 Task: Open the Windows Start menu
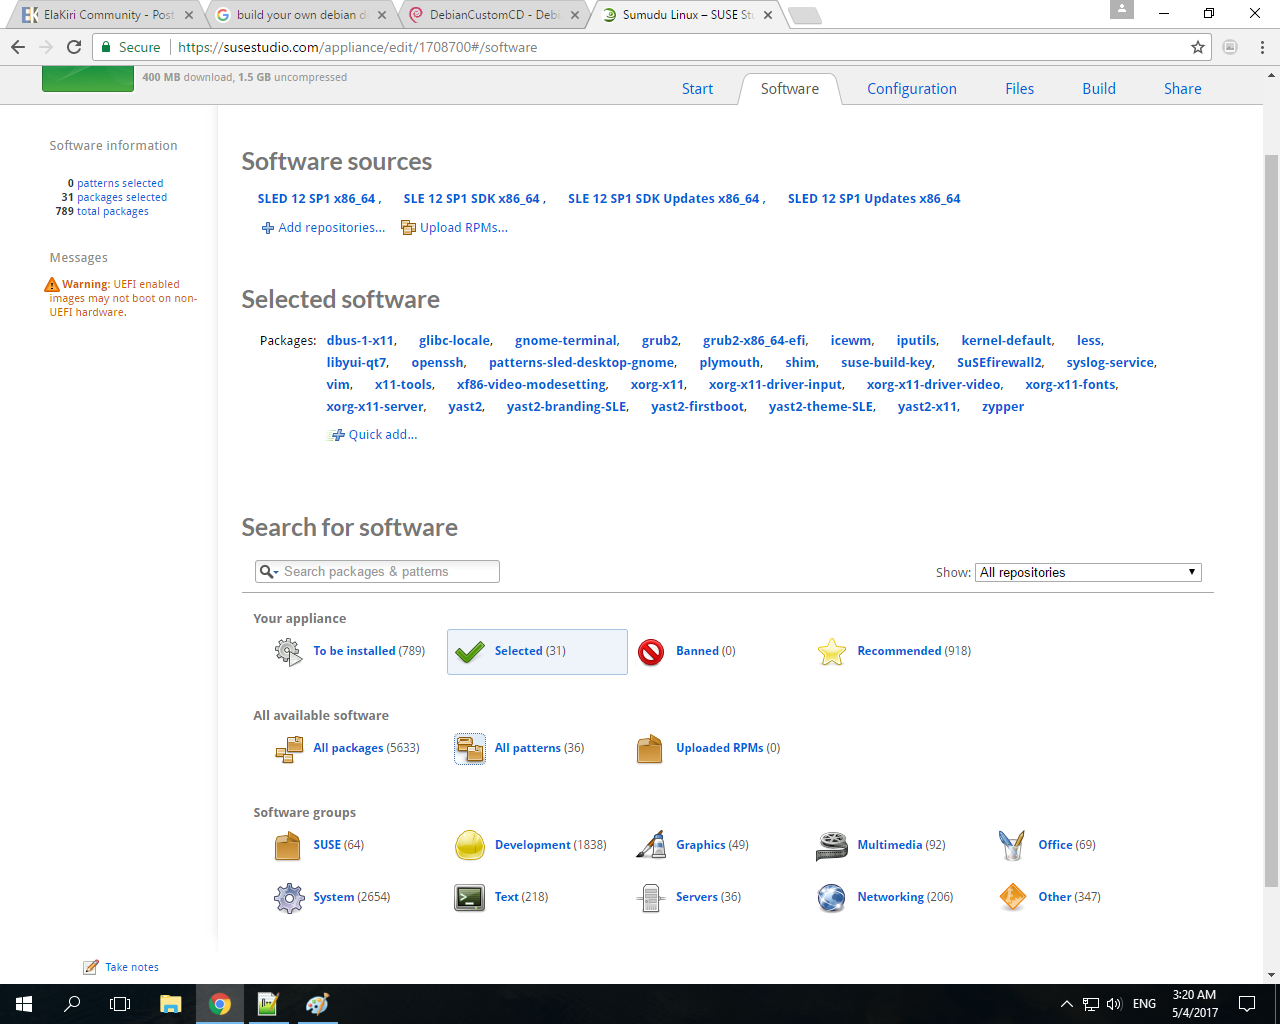(24, 1004)
